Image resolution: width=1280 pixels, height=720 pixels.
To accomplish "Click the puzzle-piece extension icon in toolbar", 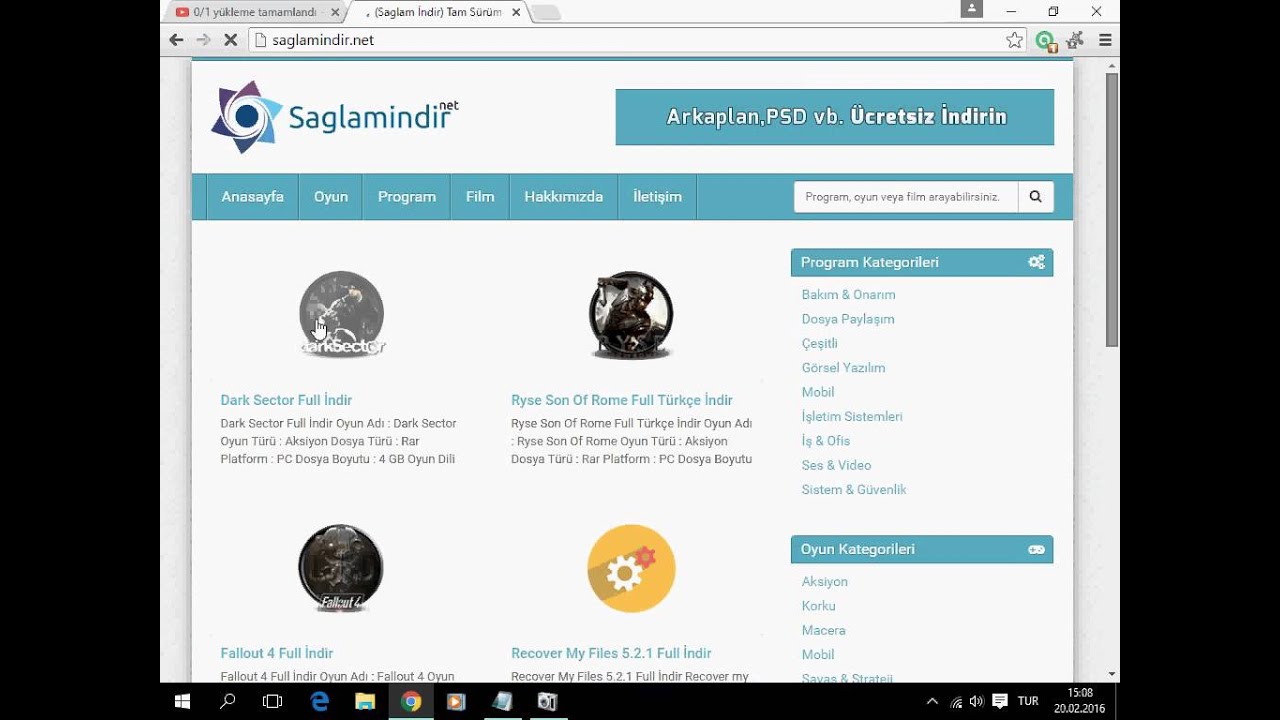I will coord(1075,40).
